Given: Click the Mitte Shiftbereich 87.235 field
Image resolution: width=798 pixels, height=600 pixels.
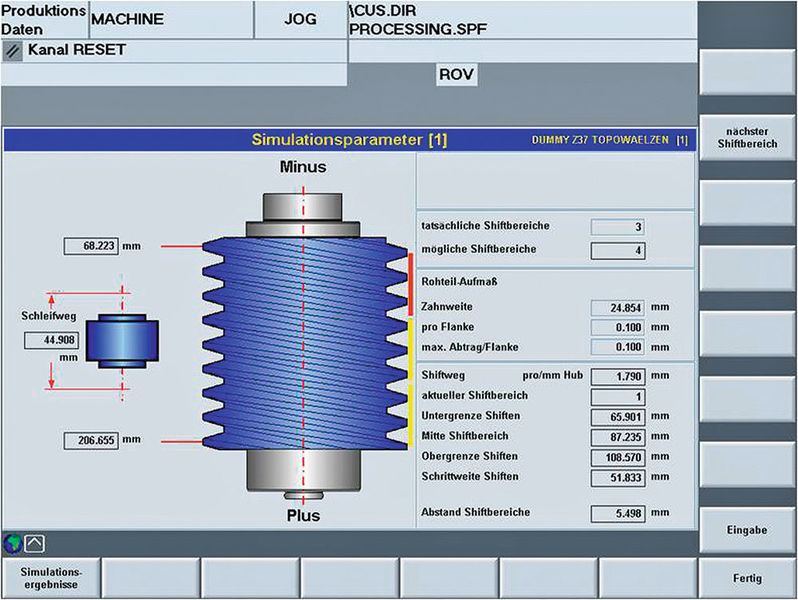Looking at the screenshot, I should [x=618, y=437].
